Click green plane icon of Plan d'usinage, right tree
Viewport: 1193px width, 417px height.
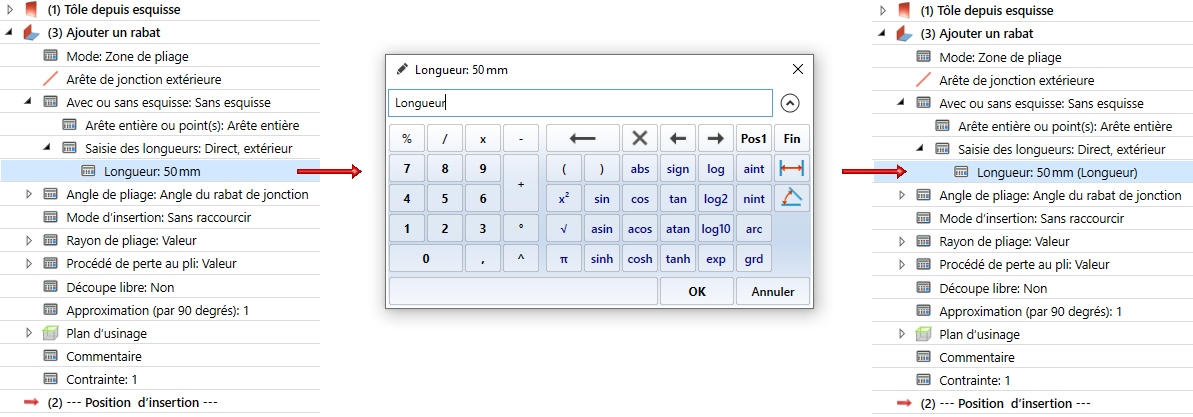(923, 333)
